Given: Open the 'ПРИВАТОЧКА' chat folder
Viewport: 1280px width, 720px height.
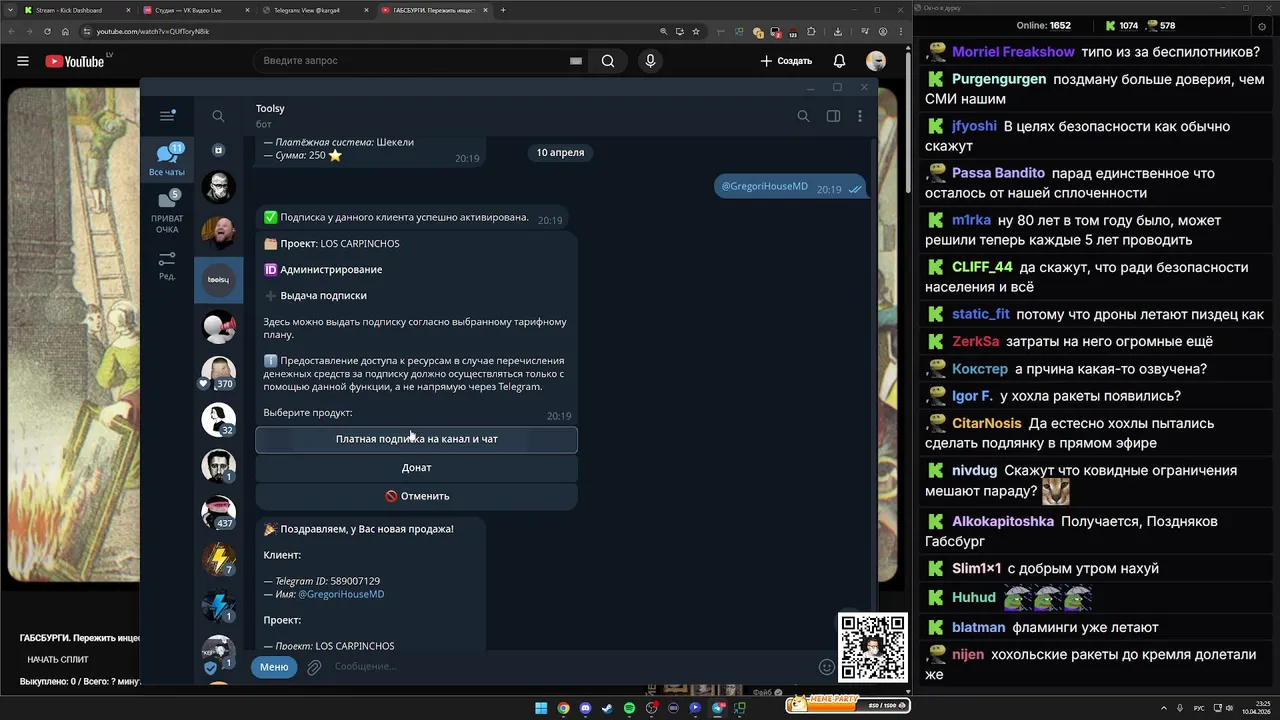Looking at the screenshot, I should [167, 212].
